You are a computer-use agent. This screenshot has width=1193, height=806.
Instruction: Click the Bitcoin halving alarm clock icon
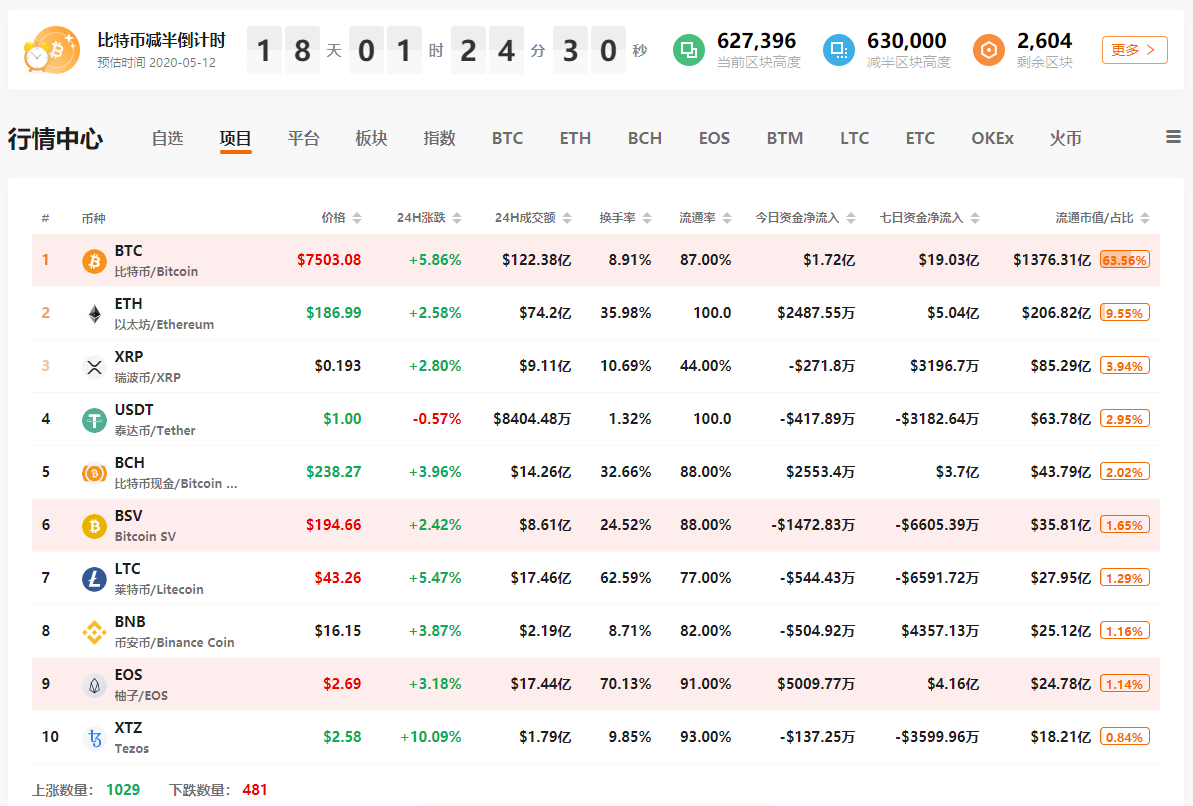[x=51, y=50]
